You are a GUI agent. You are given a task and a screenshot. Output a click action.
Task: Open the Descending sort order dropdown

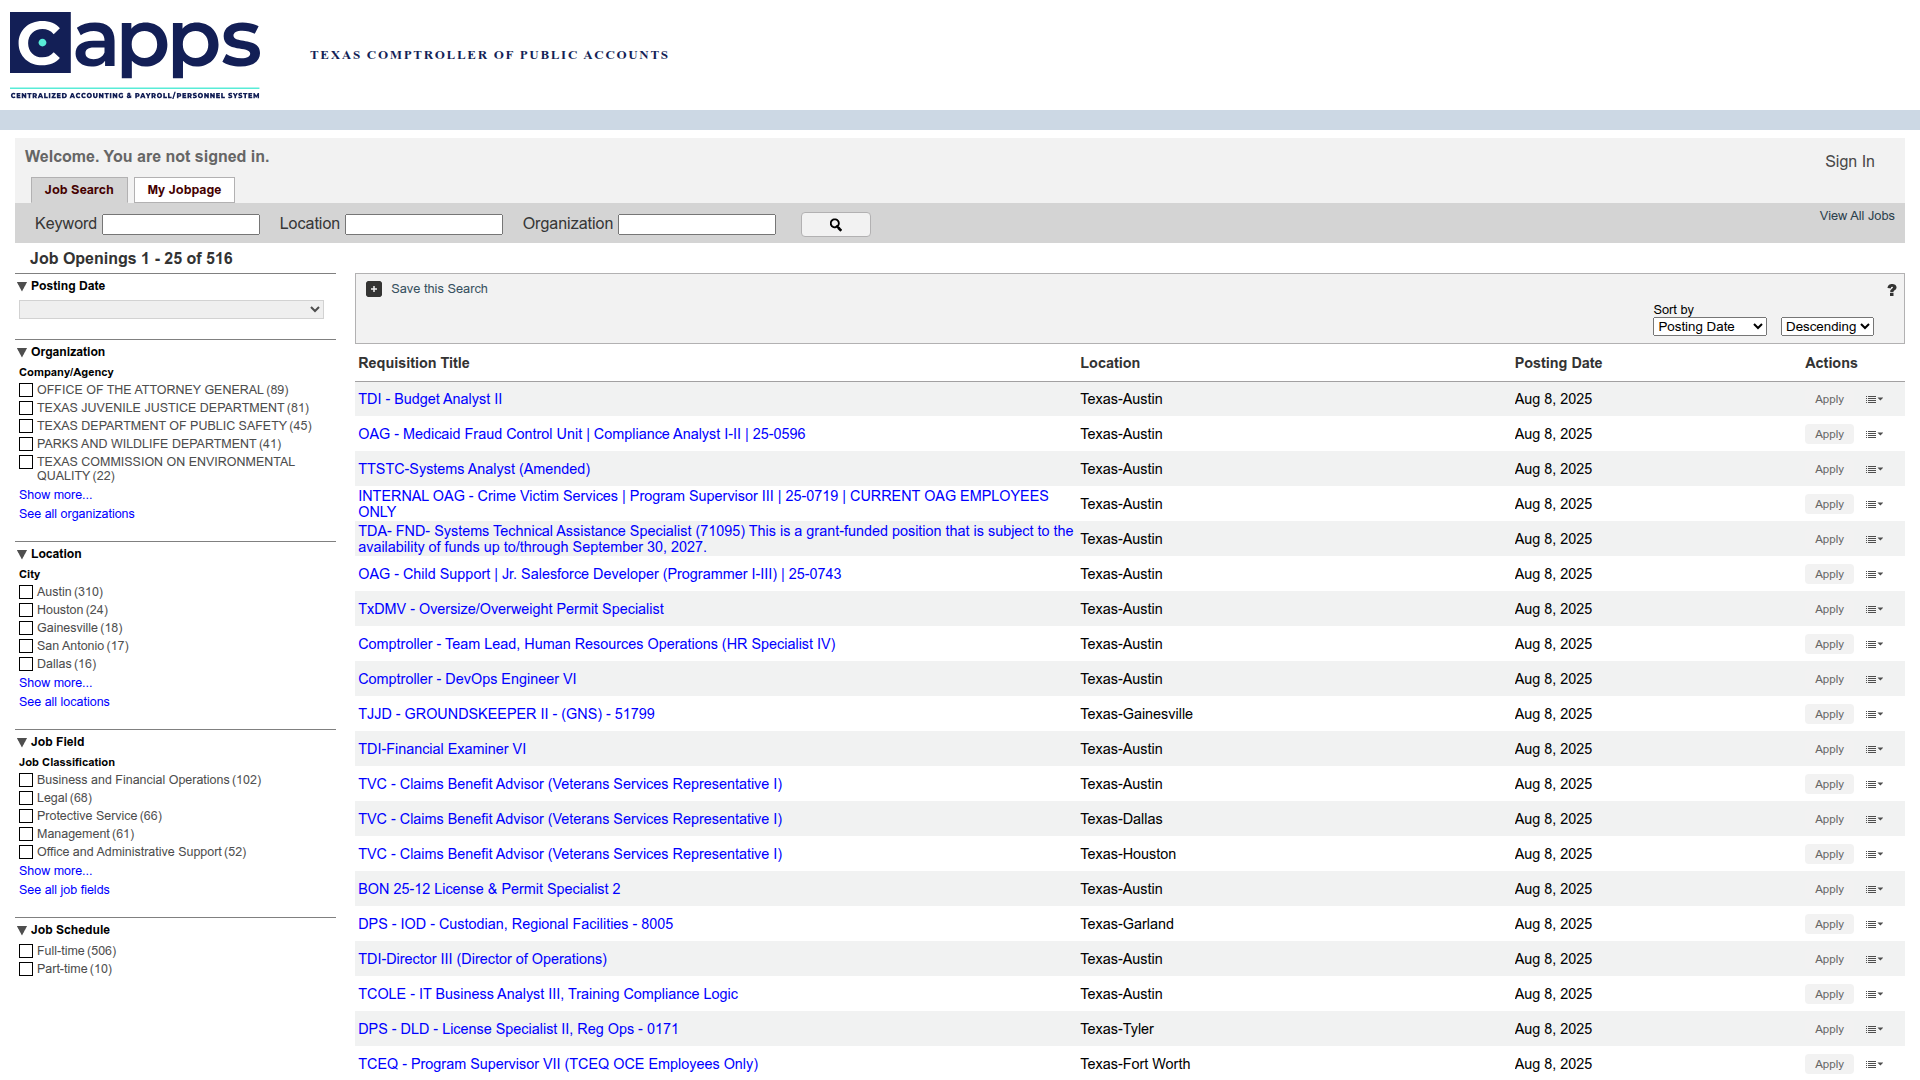(1827, 327)
